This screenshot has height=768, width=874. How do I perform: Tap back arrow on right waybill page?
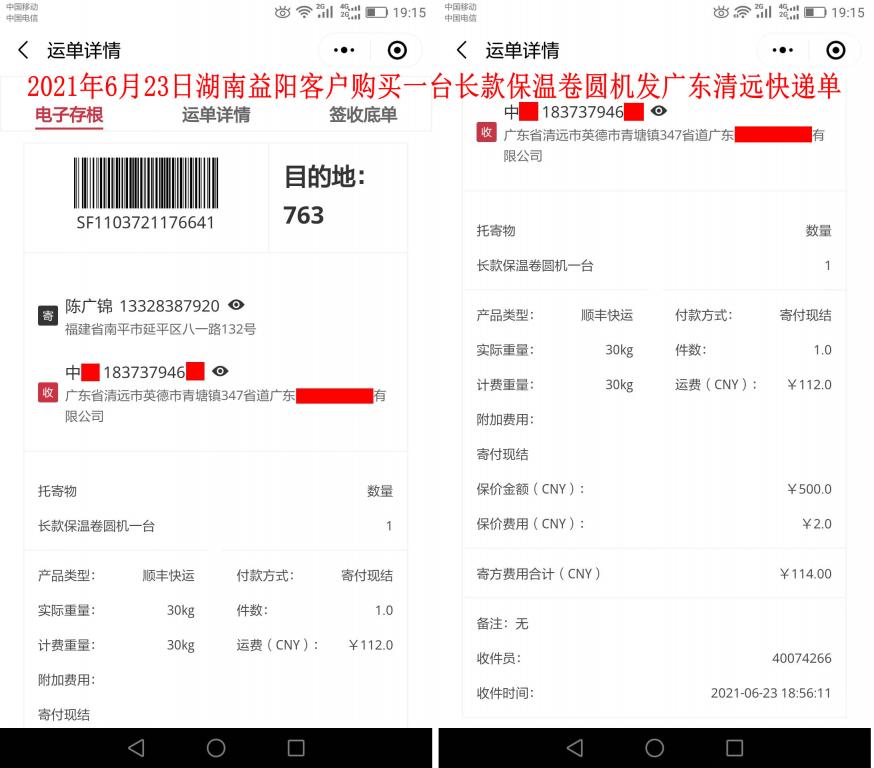pyautogui.click(x=460, y=49)
